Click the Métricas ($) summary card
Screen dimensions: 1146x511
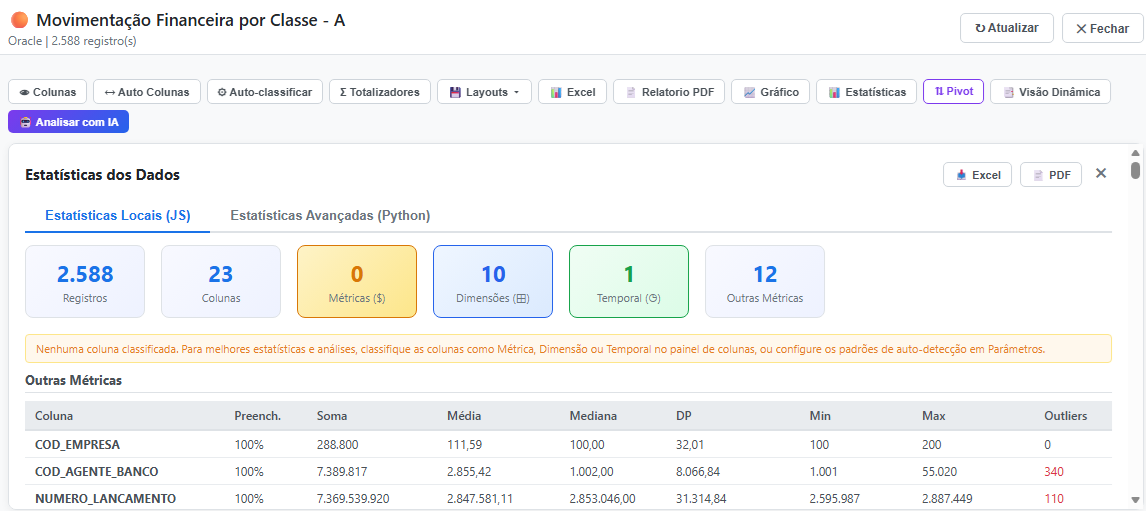click(357, 281)
